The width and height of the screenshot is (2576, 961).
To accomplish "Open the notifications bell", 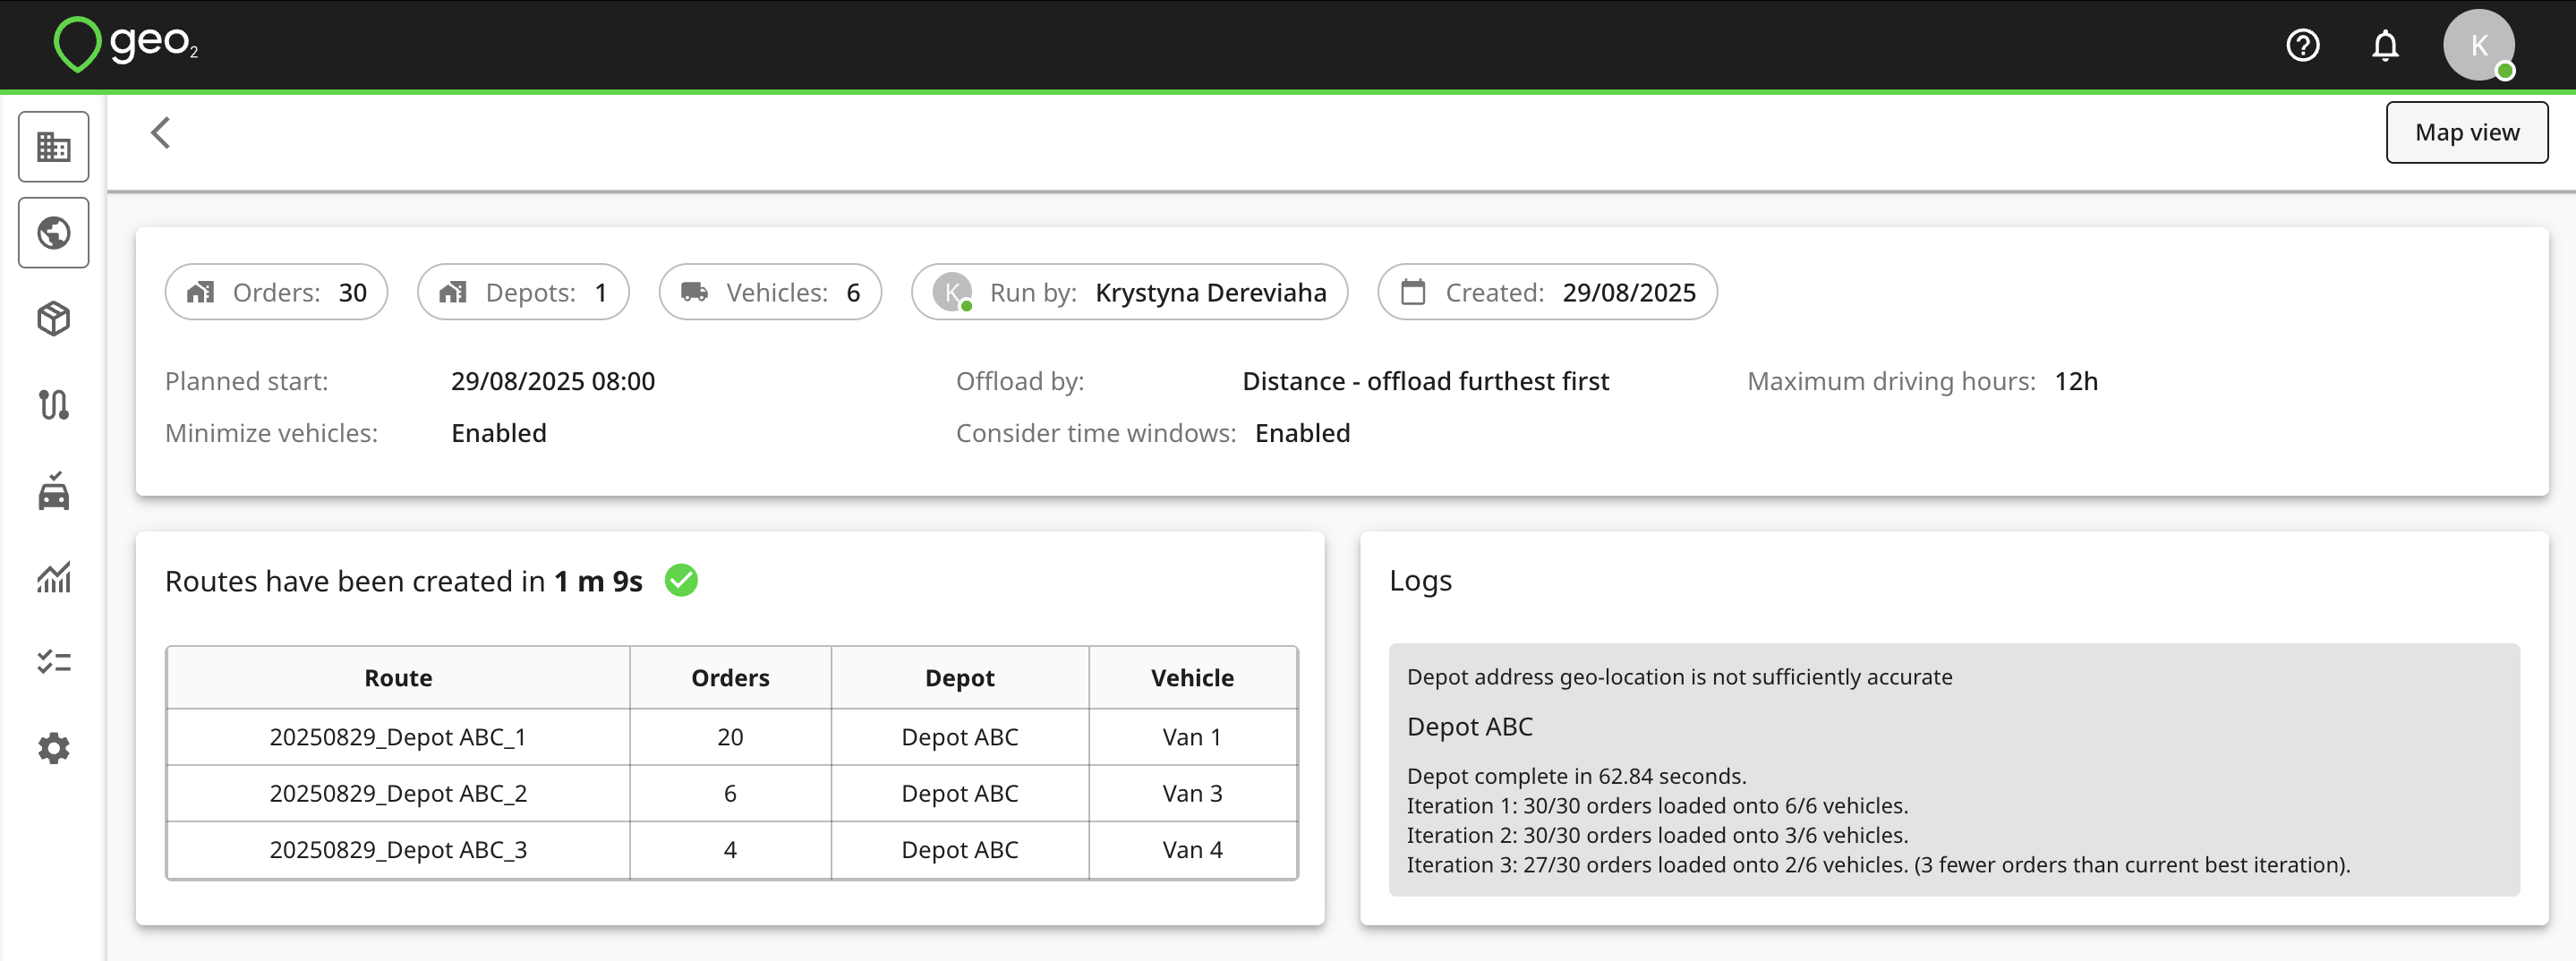I will click(2385, 45).
